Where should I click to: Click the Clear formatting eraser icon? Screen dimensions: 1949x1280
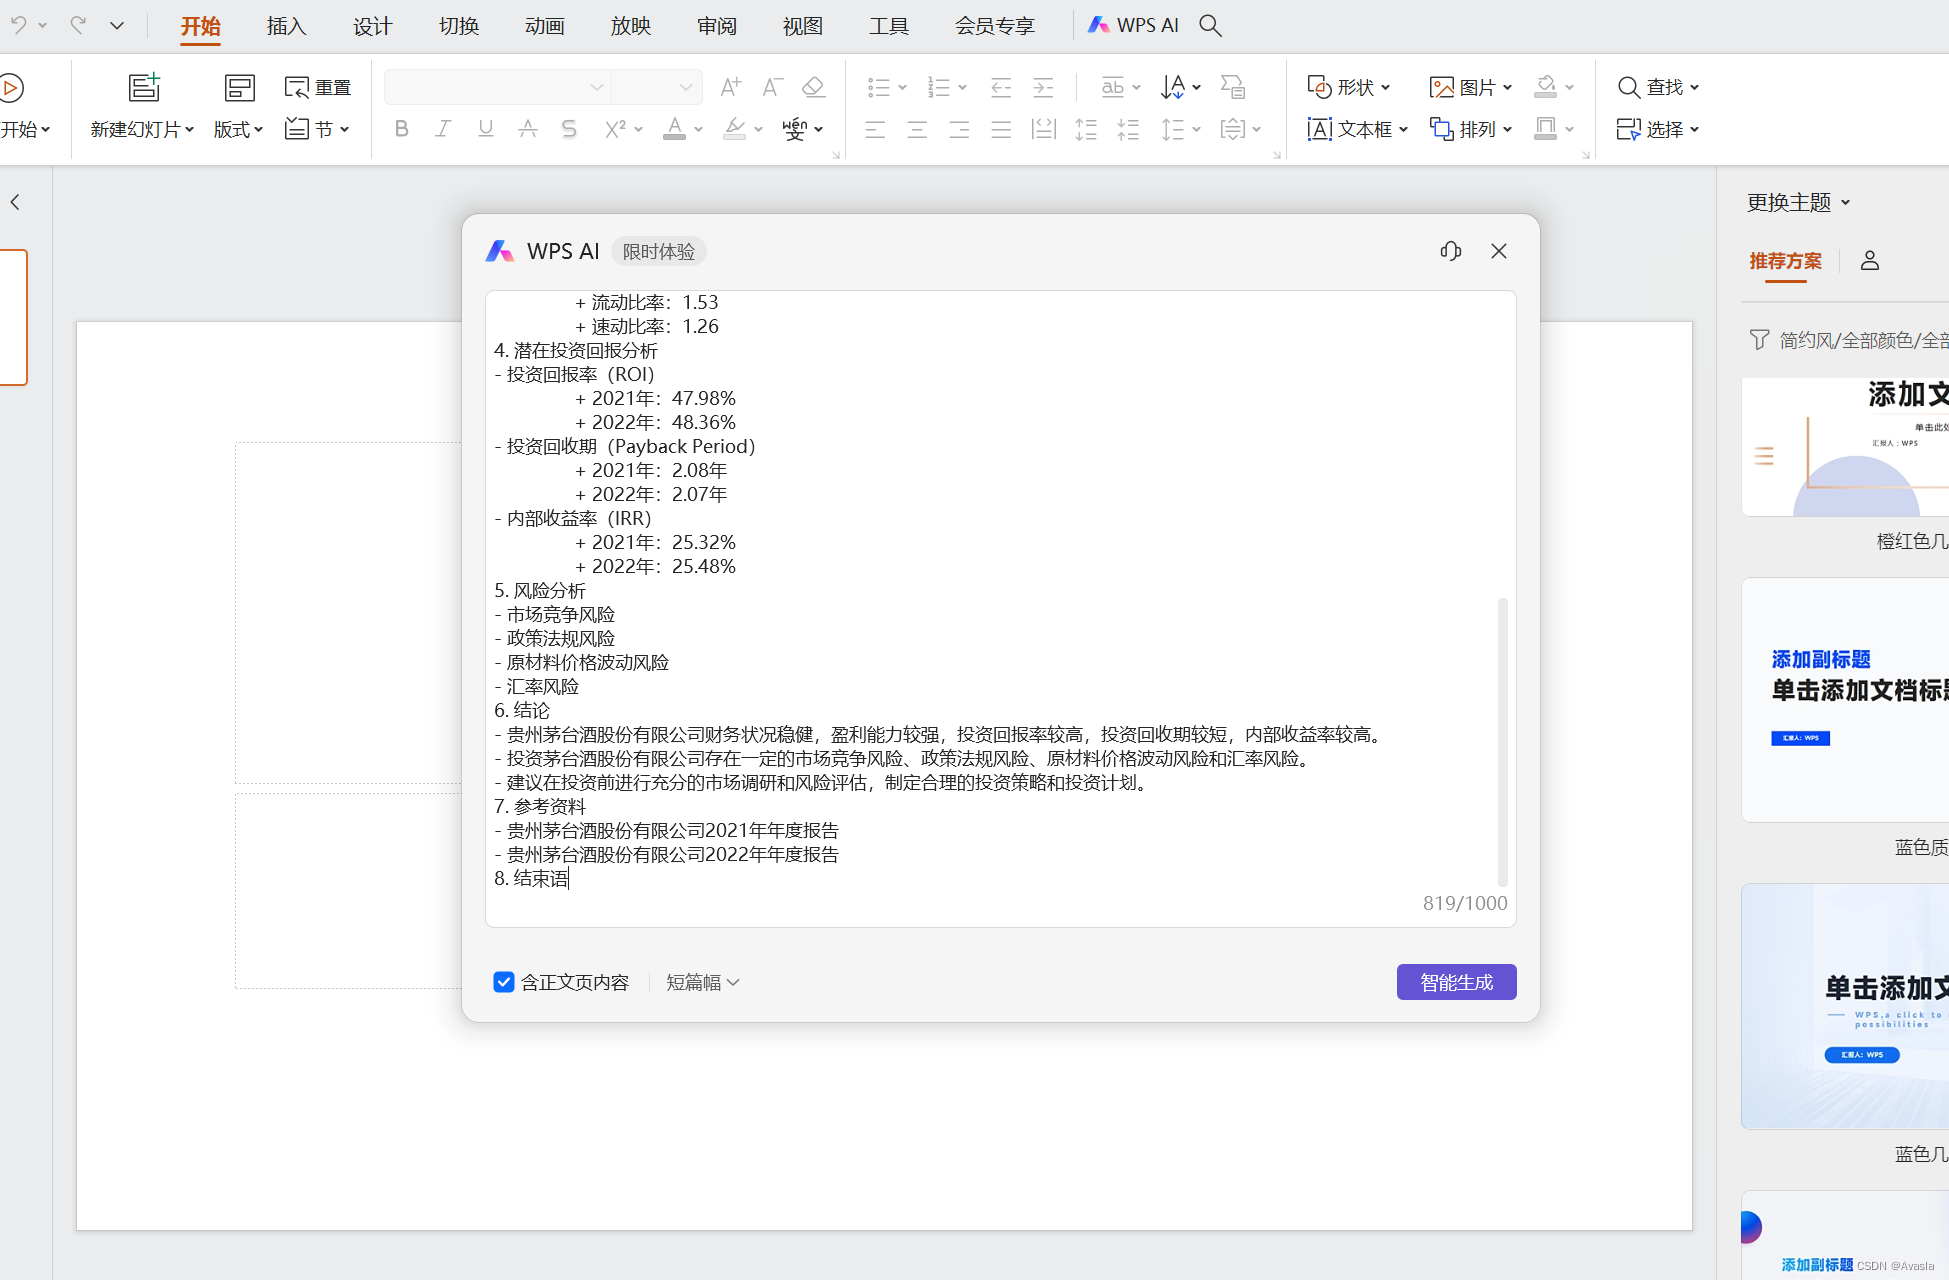tap(813, 87)
